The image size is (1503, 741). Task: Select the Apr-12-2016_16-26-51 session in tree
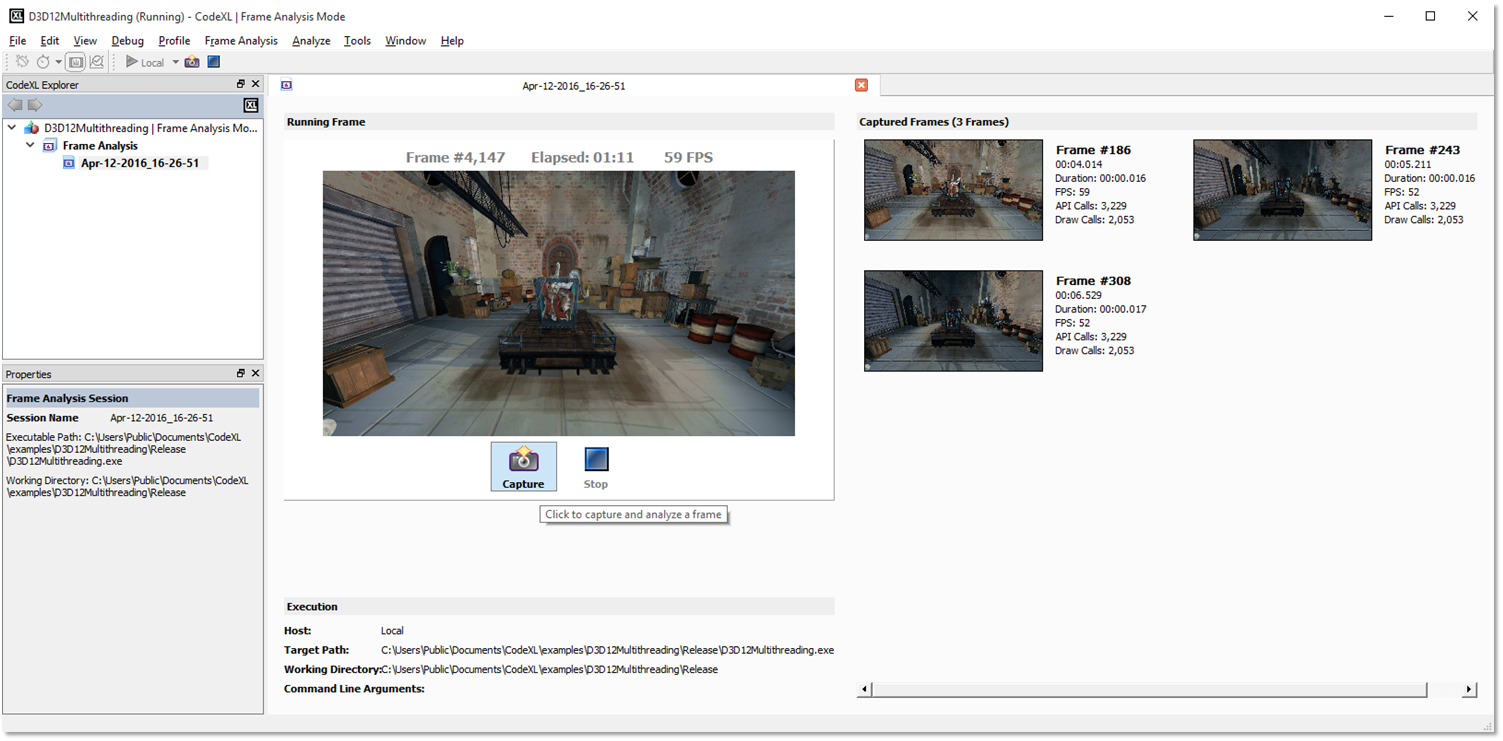pyautogui.click(x=139, y=163)
